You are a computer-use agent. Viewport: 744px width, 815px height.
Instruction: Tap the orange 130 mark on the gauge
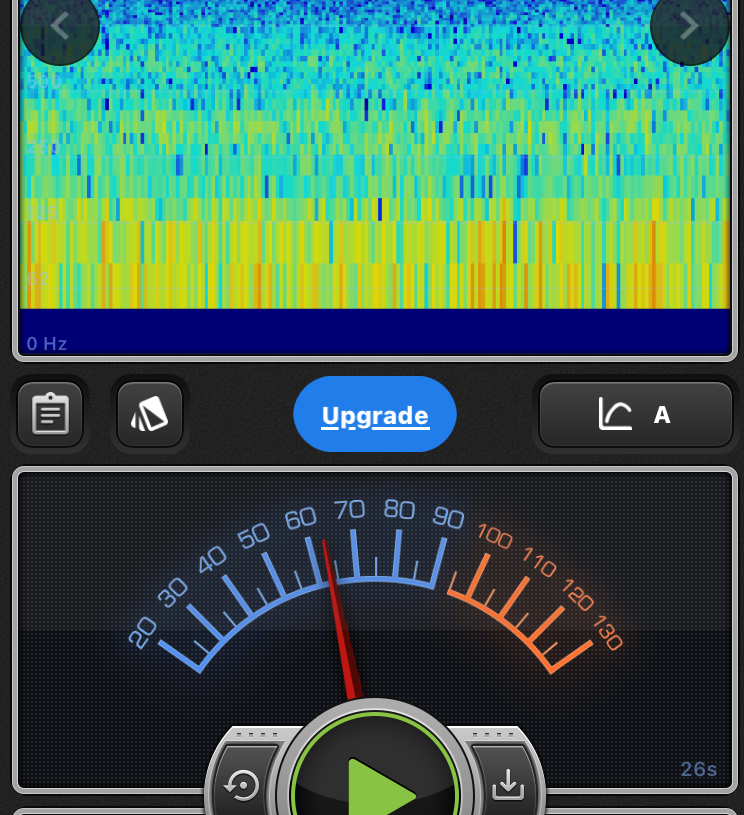pos(607,632)
